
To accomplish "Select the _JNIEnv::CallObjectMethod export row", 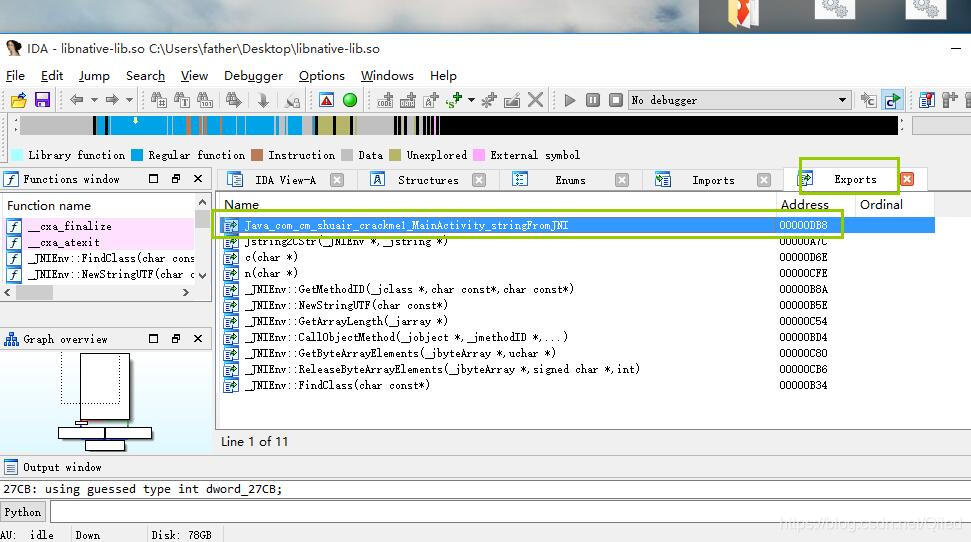I will click(577, 338).
